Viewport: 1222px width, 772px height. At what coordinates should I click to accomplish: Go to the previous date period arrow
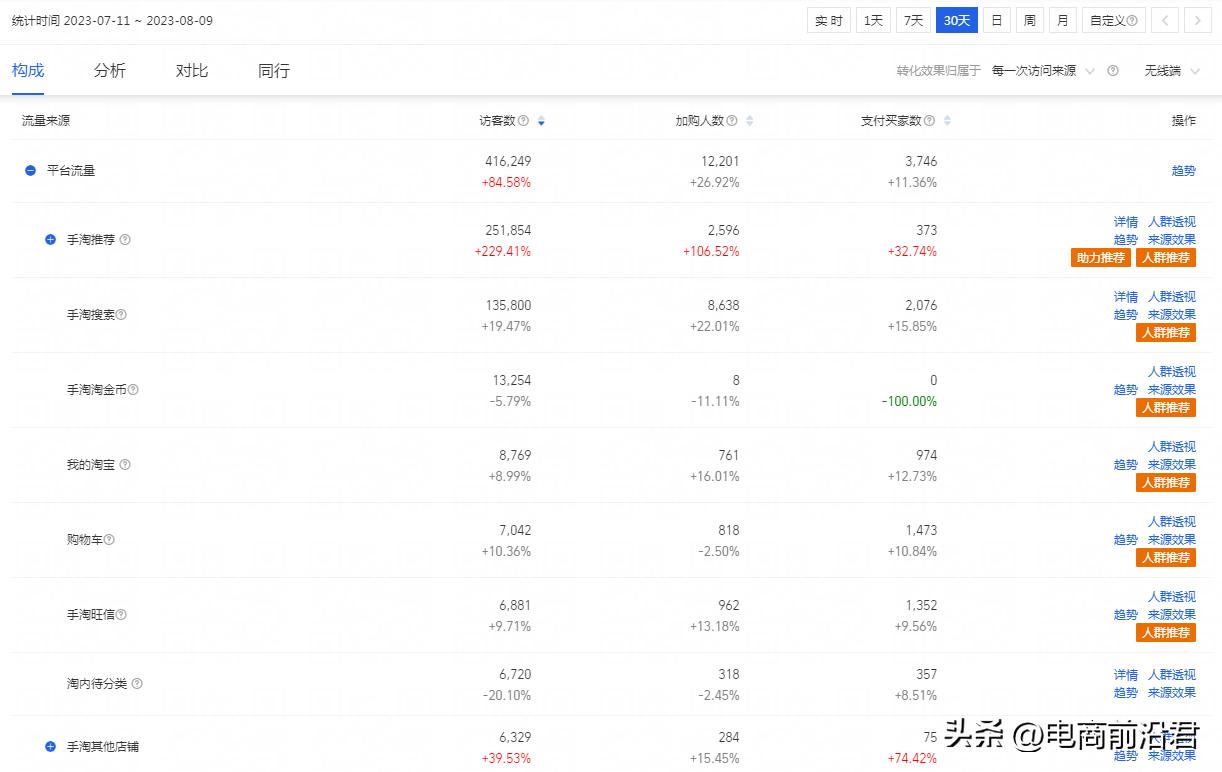tap(1164, 21)
